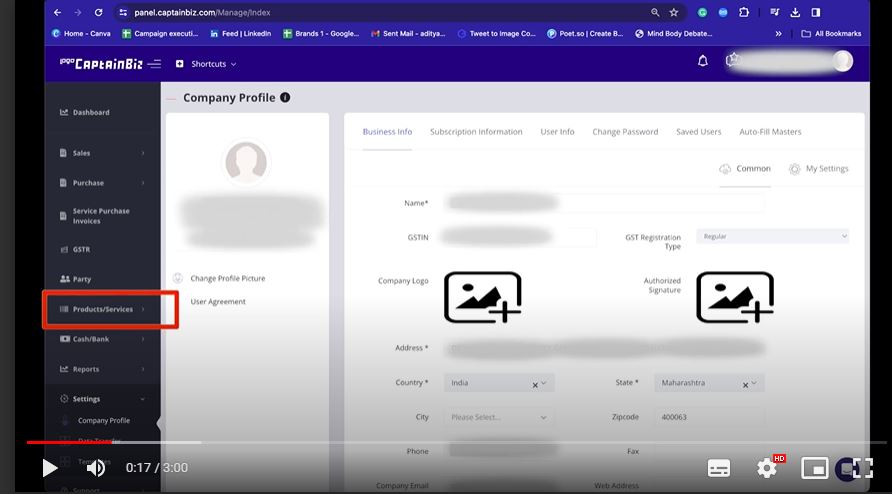
Task: Upload Company Logo image icon
Action: (x=482, y=297)
